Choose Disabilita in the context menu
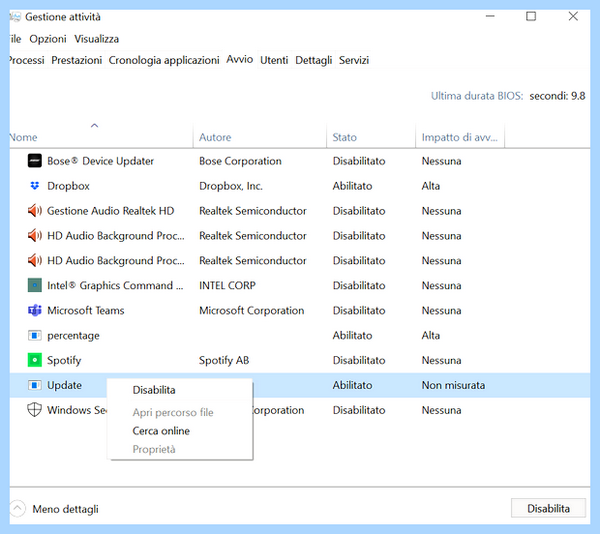 click(180, 390)
